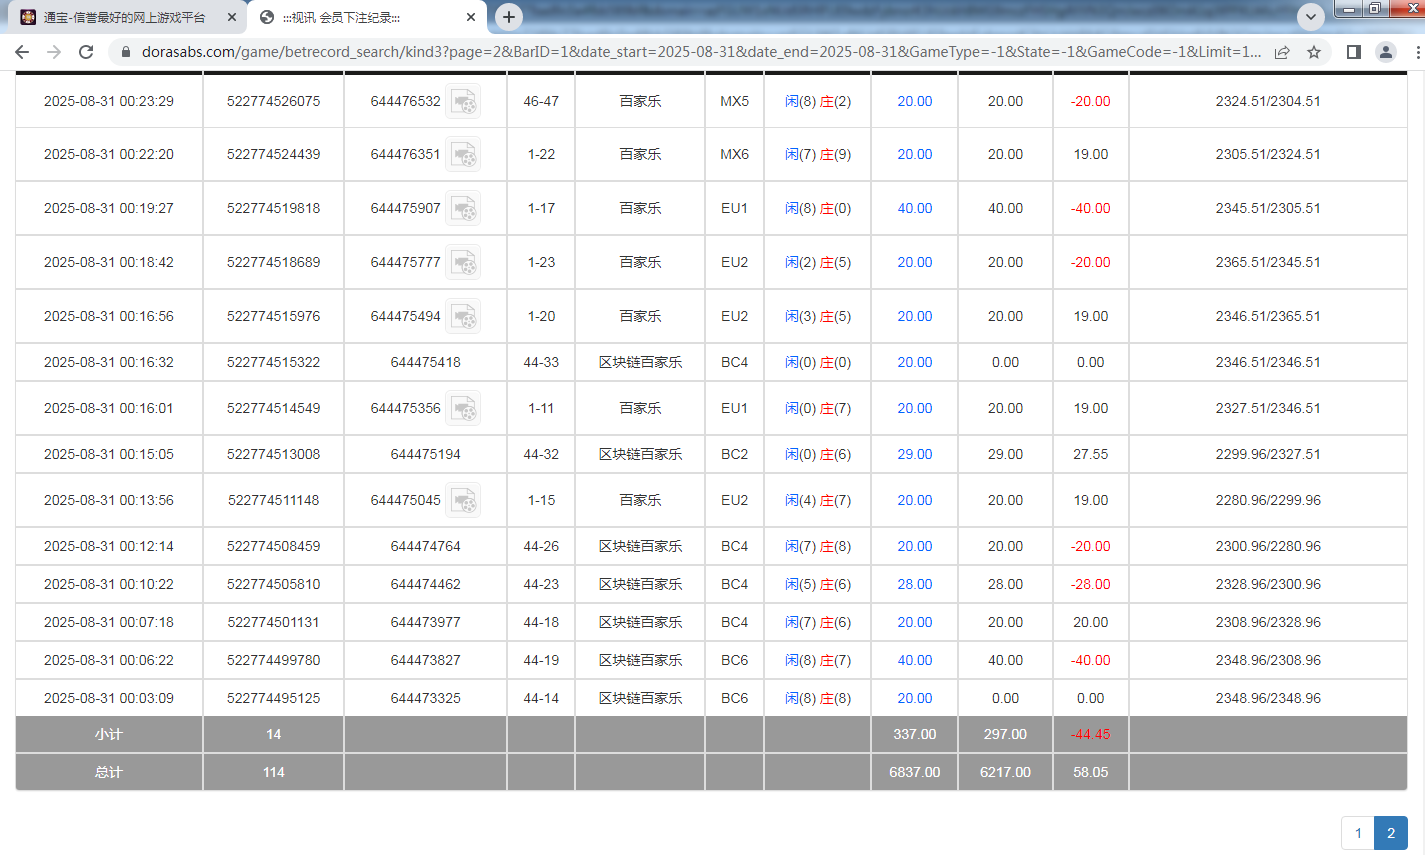Image resolution: width=1425 pixels, height=855 pixels.
Task: Click the blue 40.00 bet amount link
Action: [x=913, y=207]
